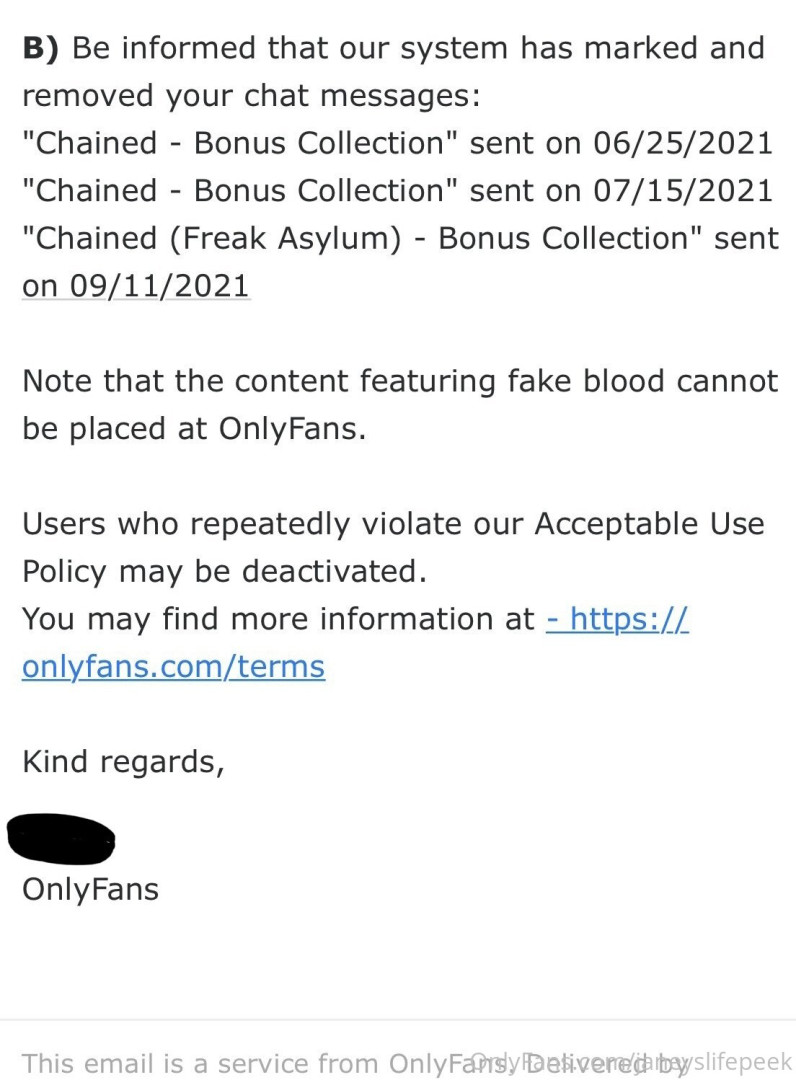Click the bold "B)" section marker
This screenshot has height=1080, width=796.
[x=42, y=47]
